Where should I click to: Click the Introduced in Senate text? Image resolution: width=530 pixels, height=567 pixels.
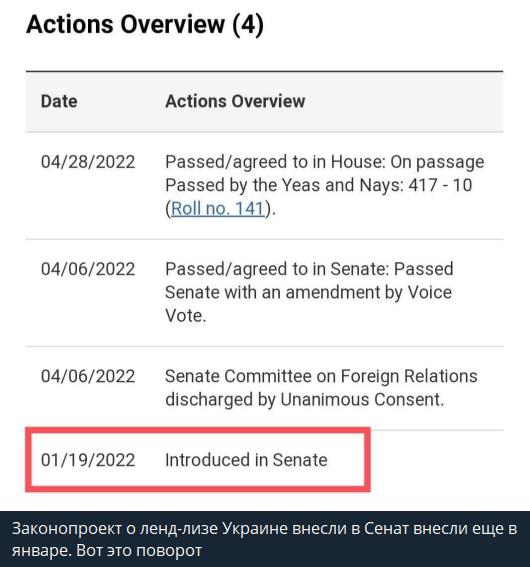[246, 460]
